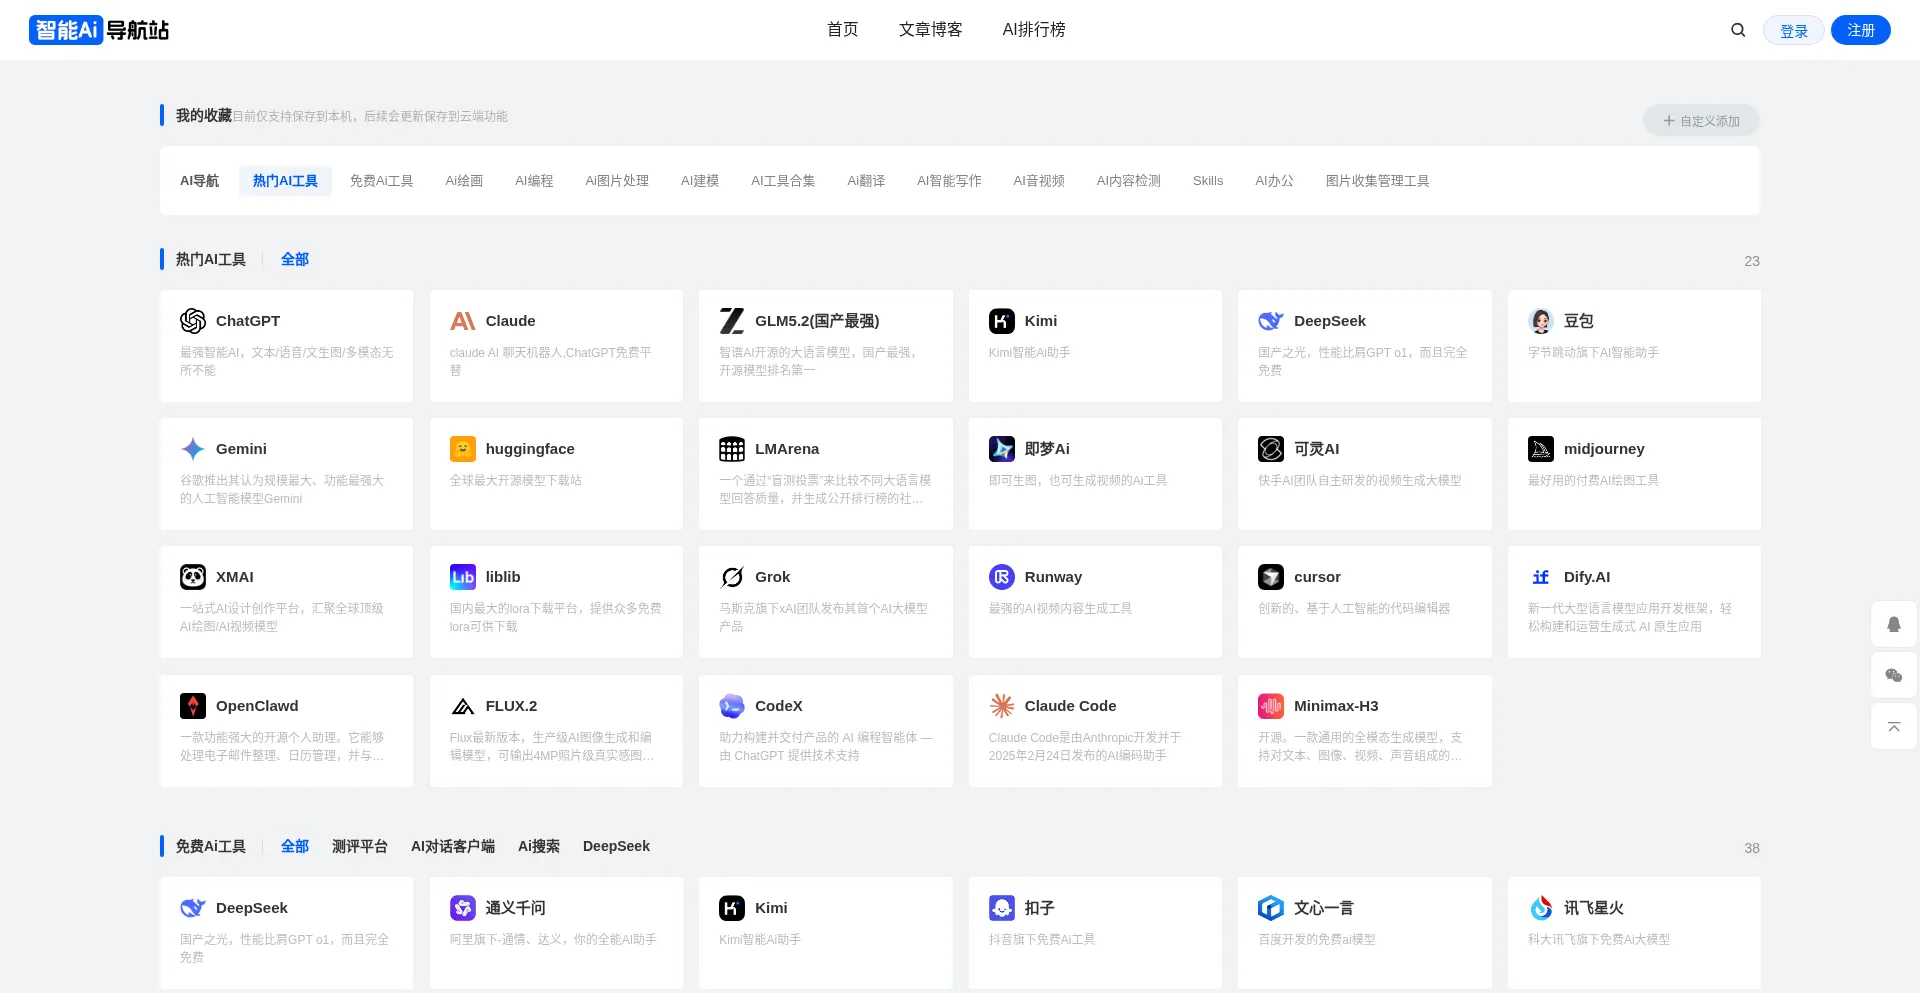Screen dimensions: 1920x993
Task: Select the AI工具合集 tab
Action: coord(783,181)
